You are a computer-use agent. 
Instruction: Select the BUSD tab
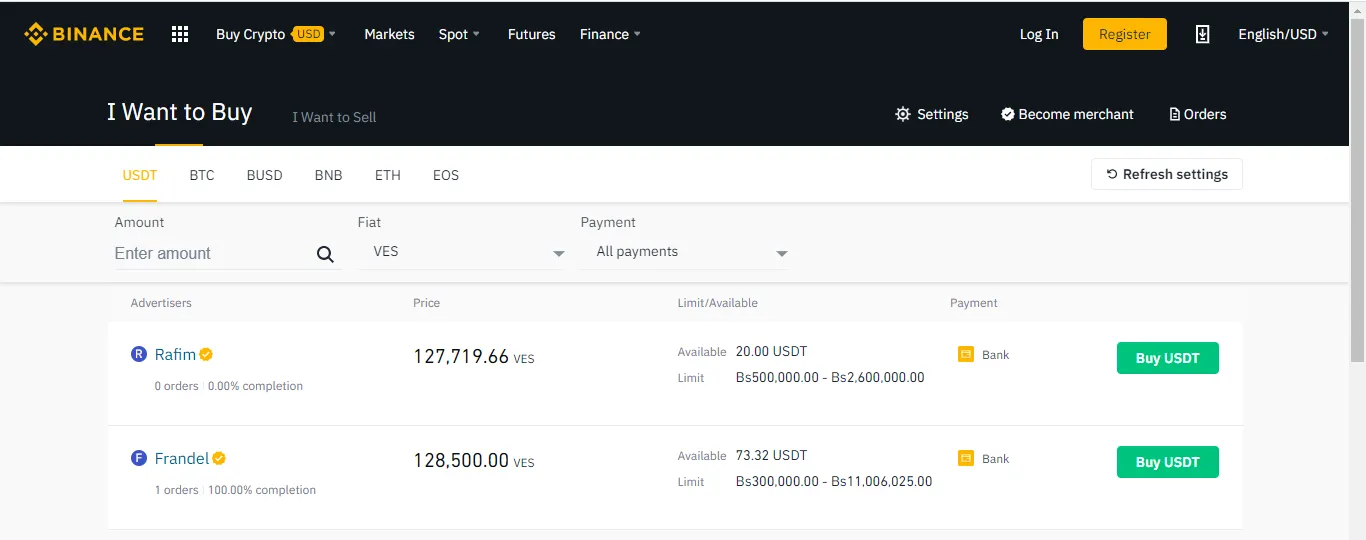pos(264,175)
